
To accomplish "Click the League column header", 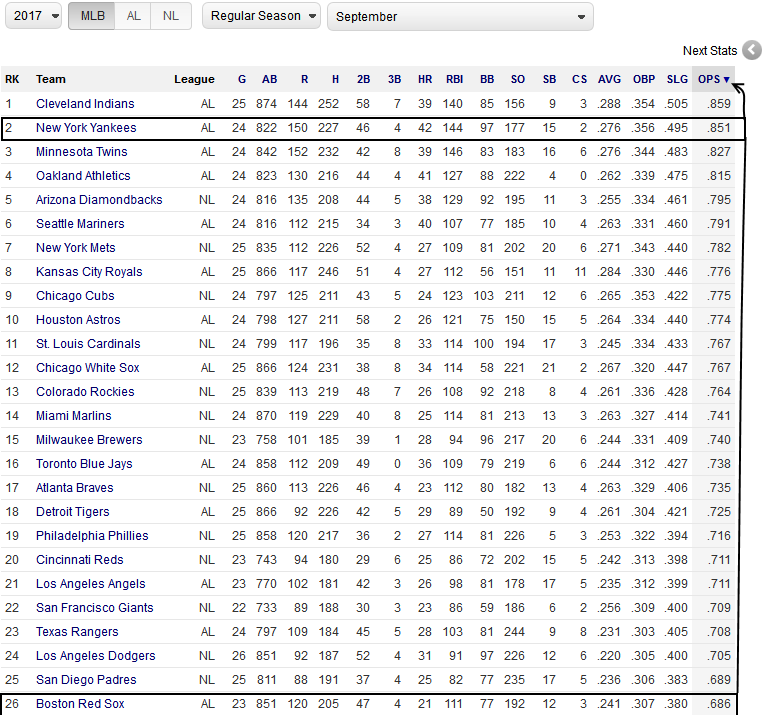I will [194, 79].
